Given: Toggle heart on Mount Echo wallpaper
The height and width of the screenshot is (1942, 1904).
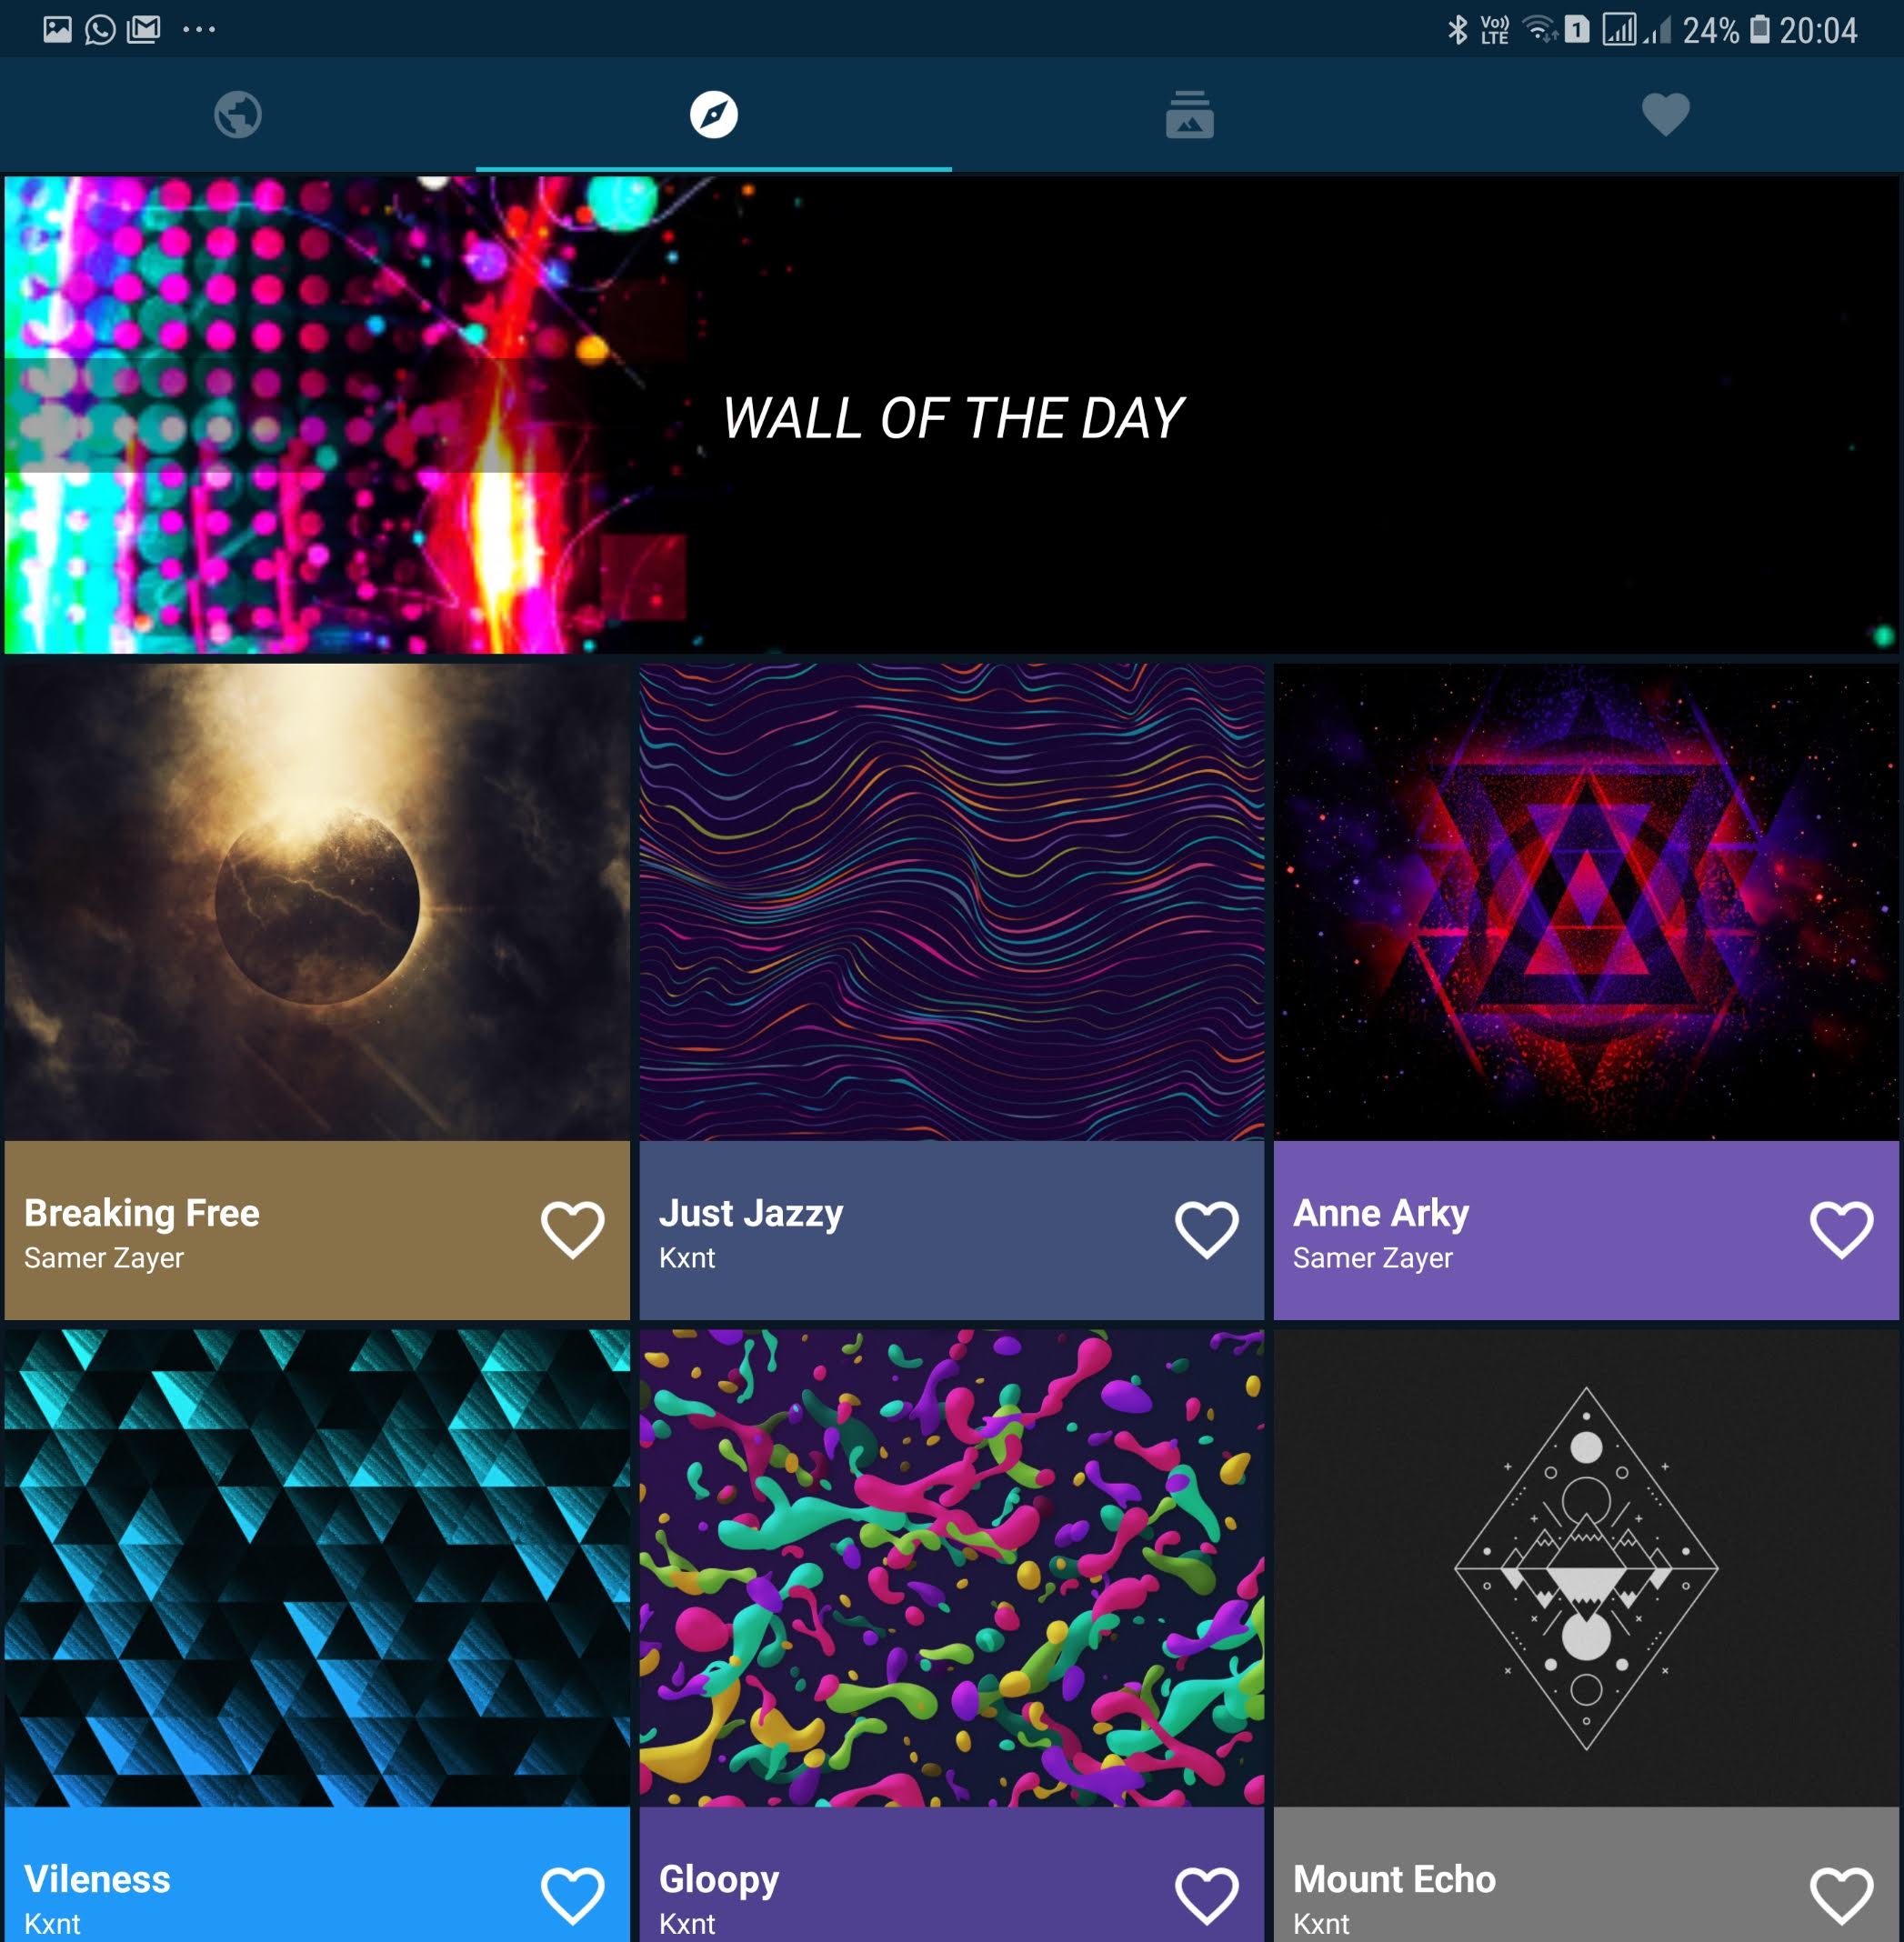Looking at the screenshot, I should click(1841, 1894).
